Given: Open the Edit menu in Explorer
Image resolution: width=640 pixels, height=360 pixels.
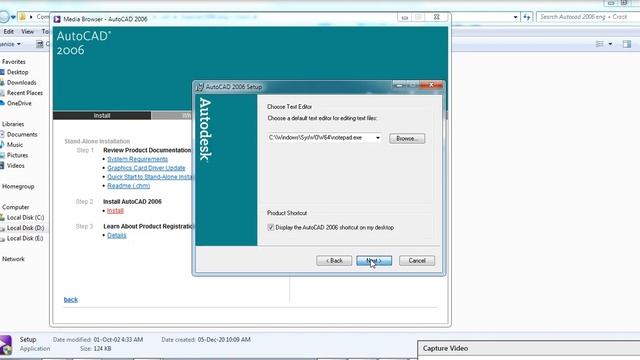Looking at the screenshot, I should coord(9,31).
